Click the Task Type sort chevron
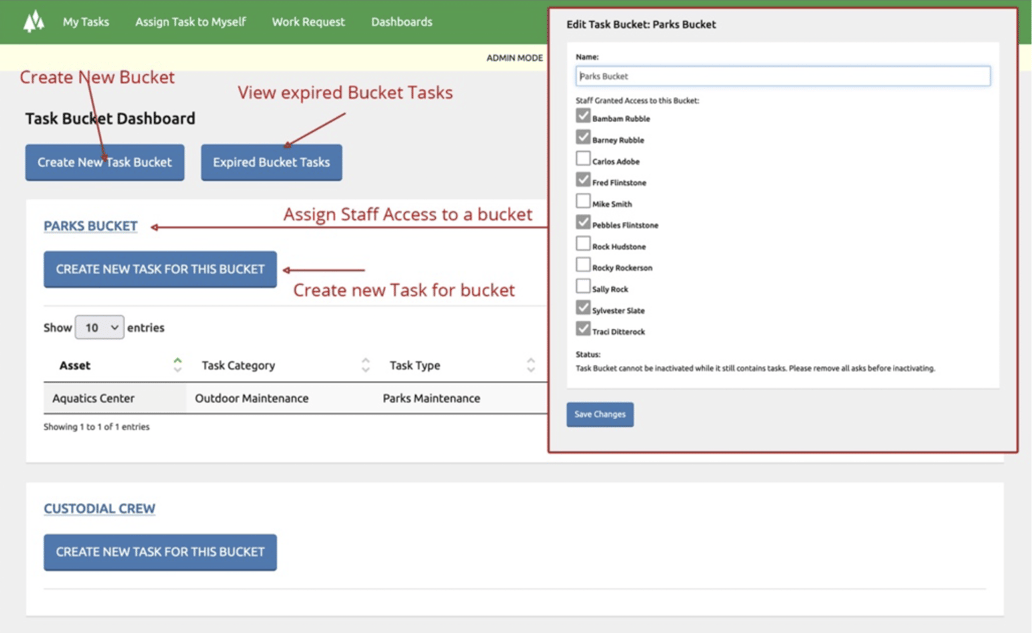Screen dimensions: 1032x633 [529, 363]
